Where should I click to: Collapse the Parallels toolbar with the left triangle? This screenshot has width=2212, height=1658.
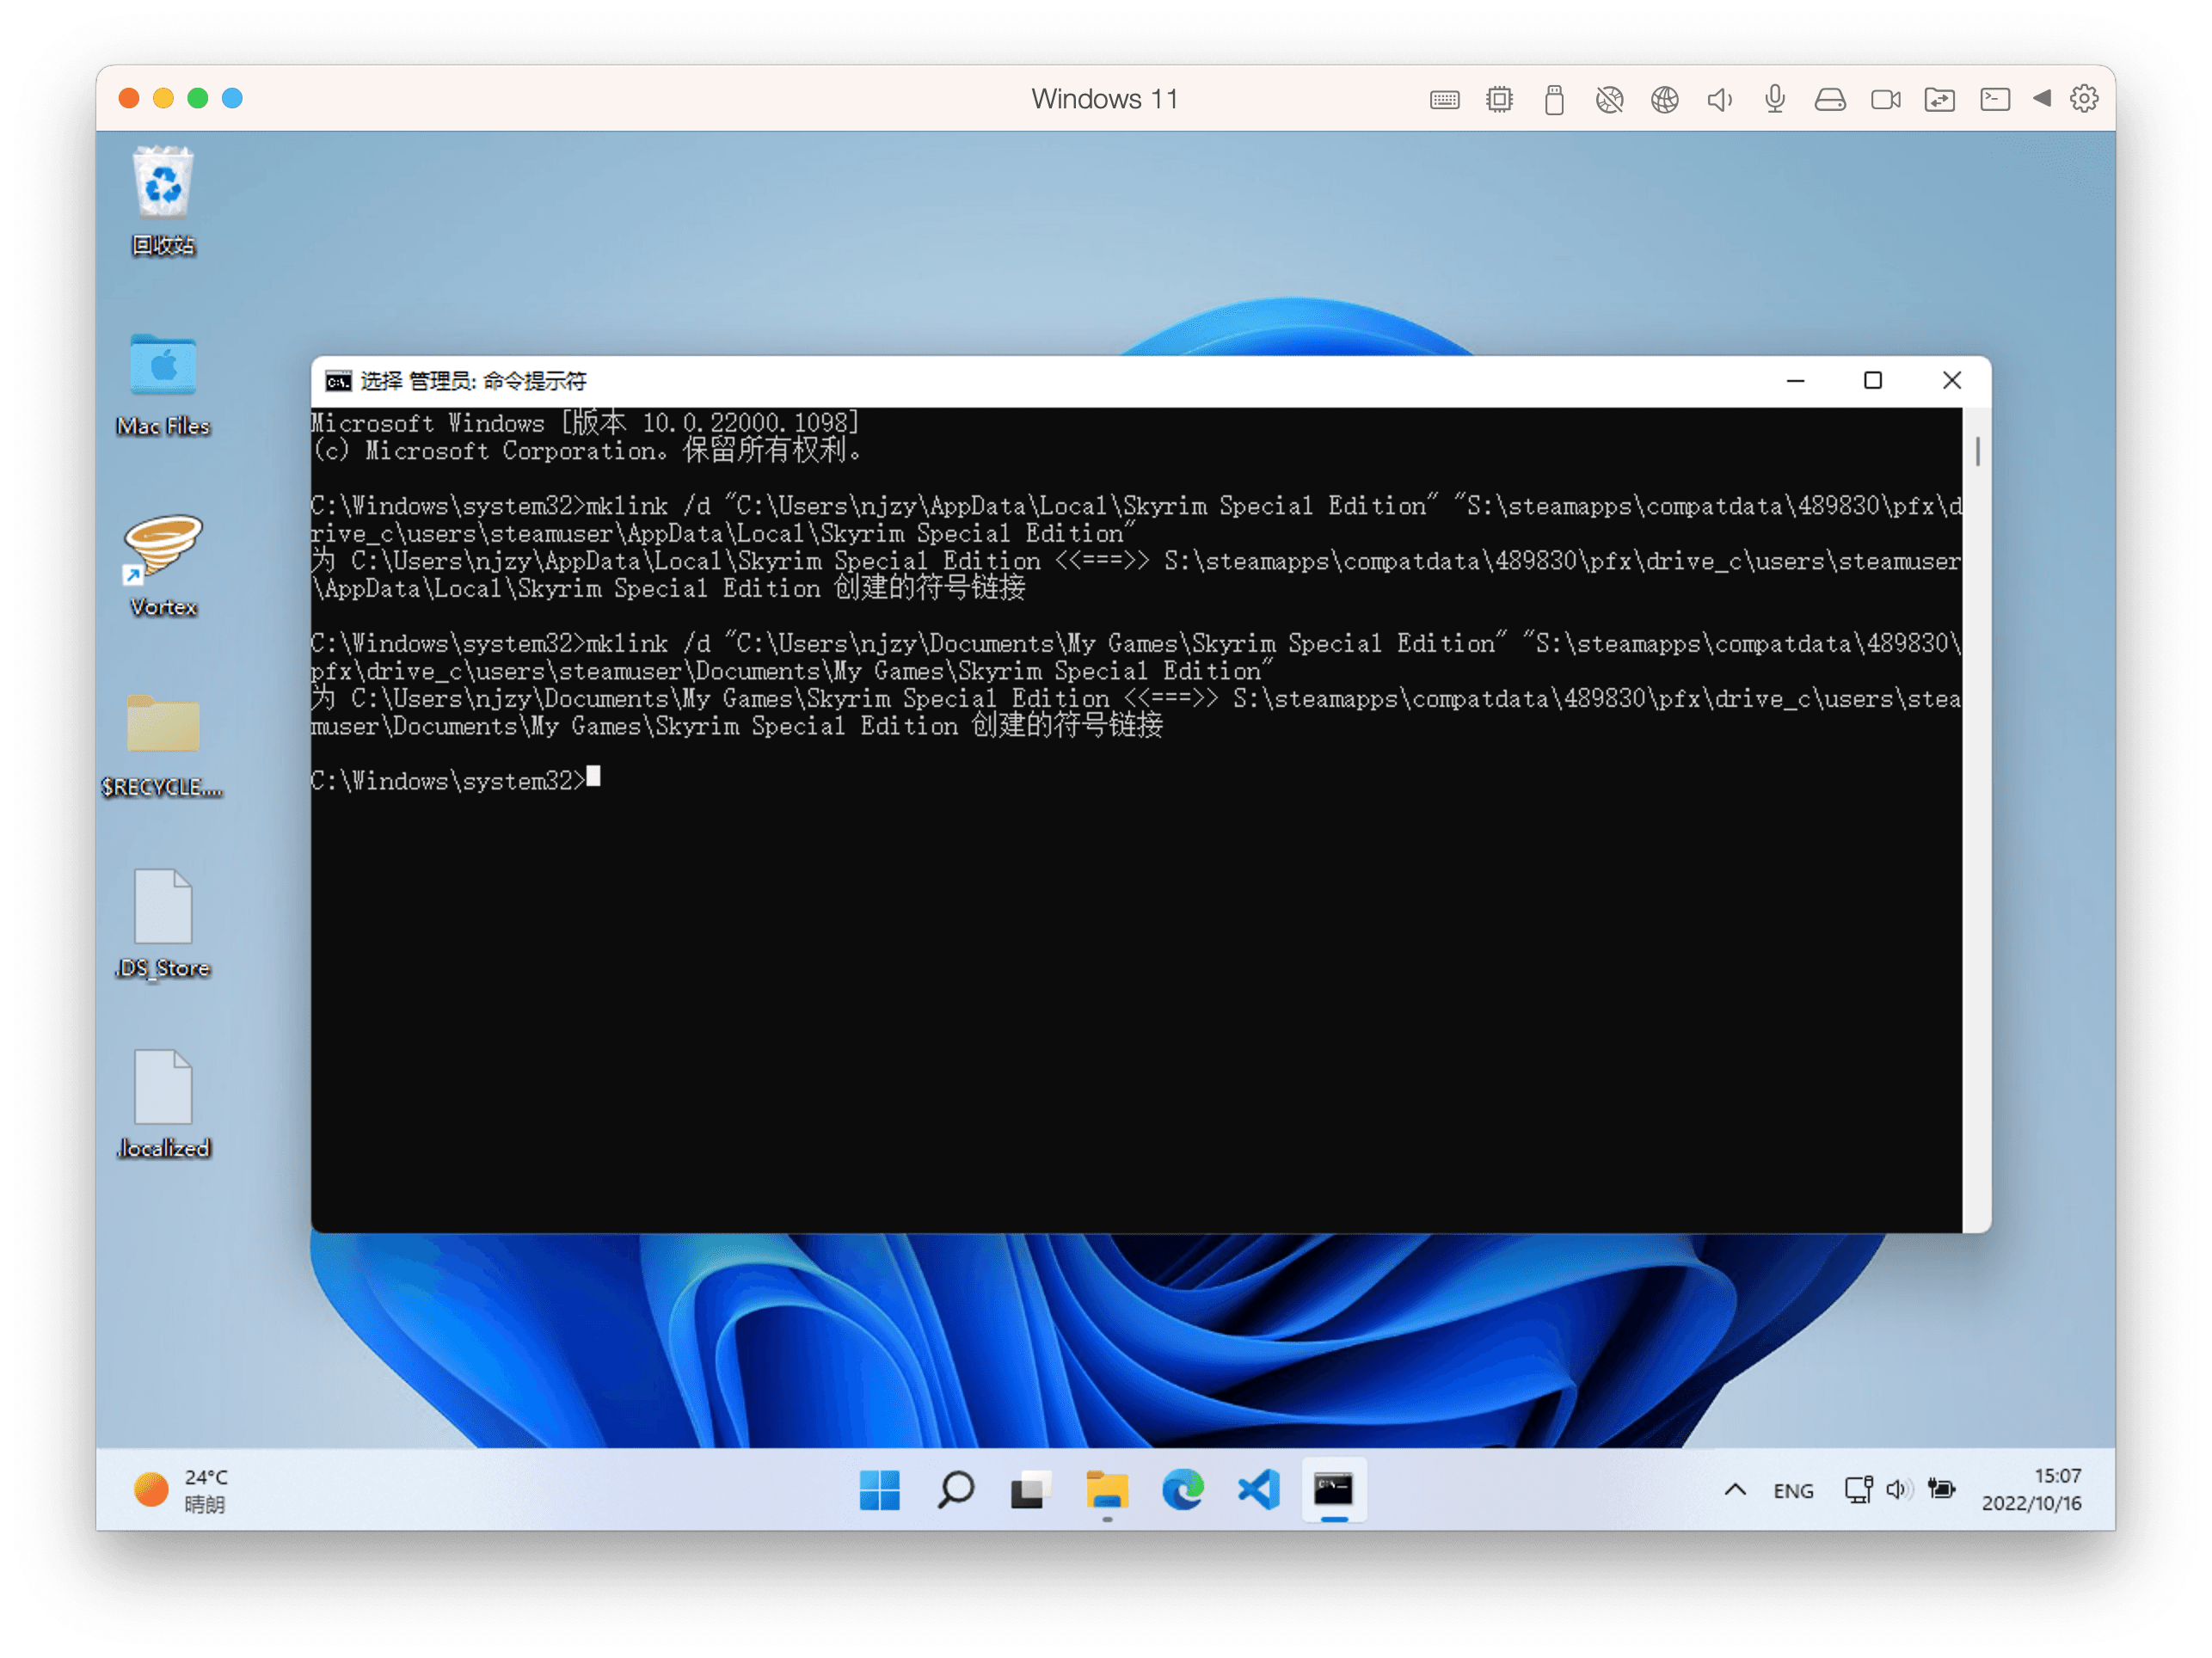coord(2042,98)
